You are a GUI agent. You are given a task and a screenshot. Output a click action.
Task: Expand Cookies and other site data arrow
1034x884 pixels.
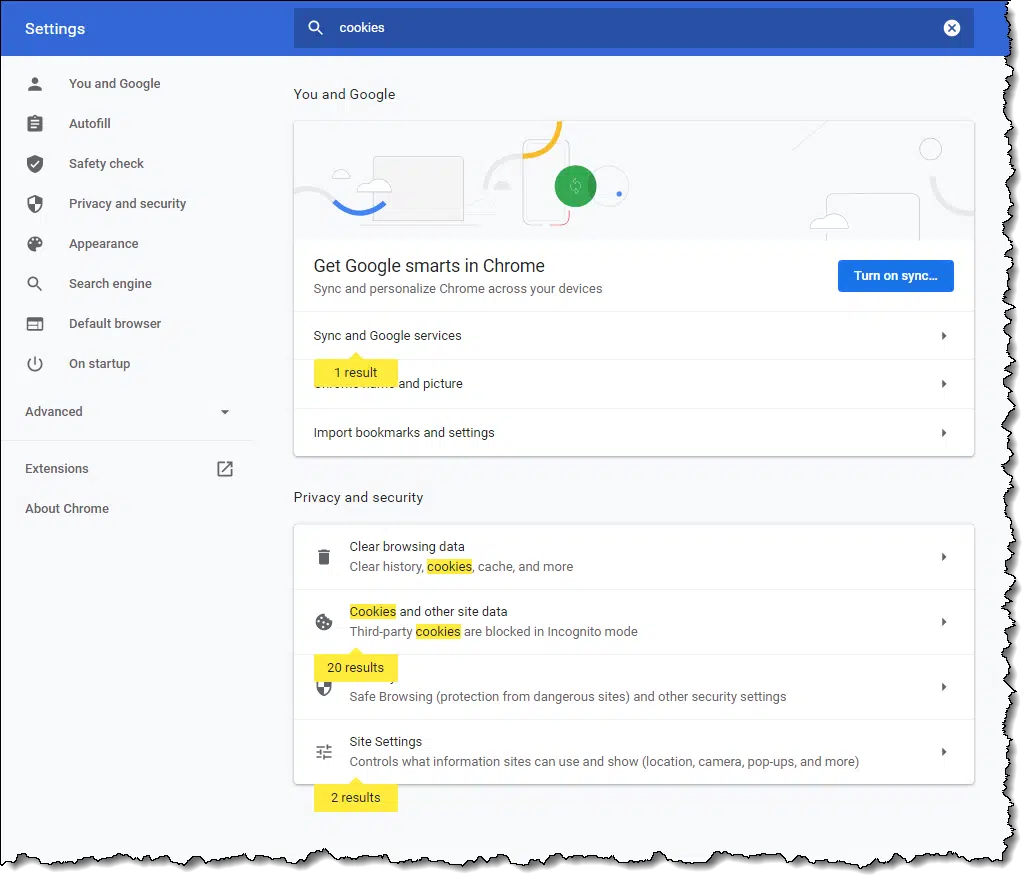coord(944,622)
